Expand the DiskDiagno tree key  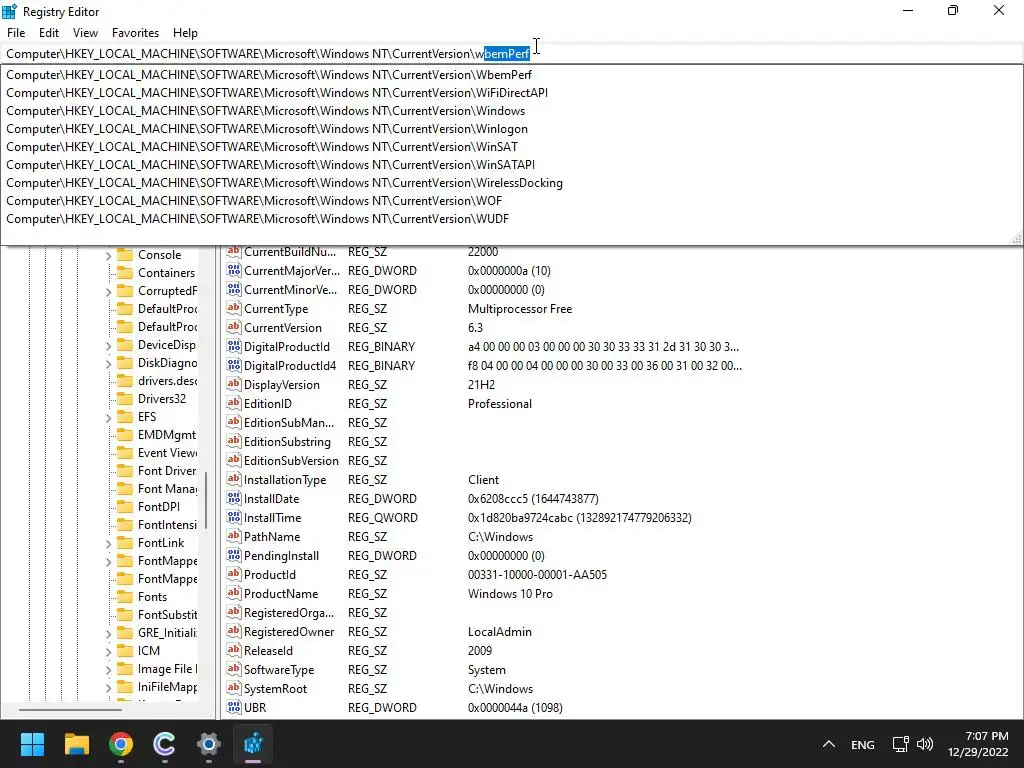[108, 364]
